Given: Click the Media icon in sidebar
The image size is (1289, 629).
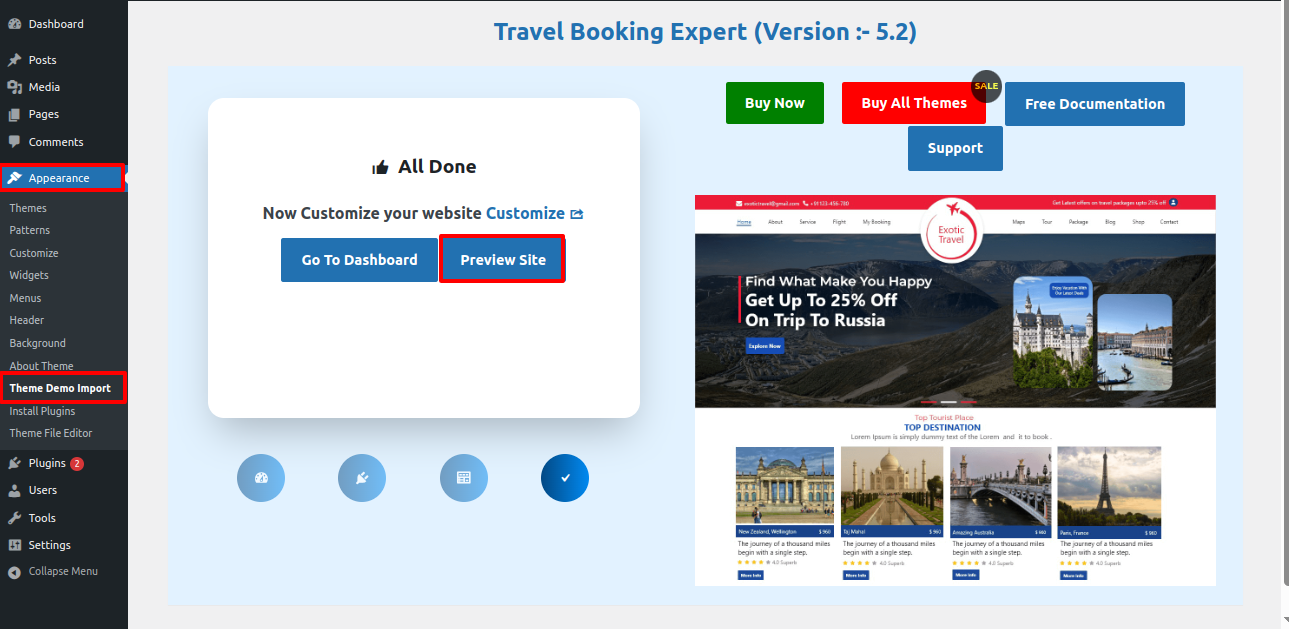Looking at the screenshot, I should click(x=14, y=87).
